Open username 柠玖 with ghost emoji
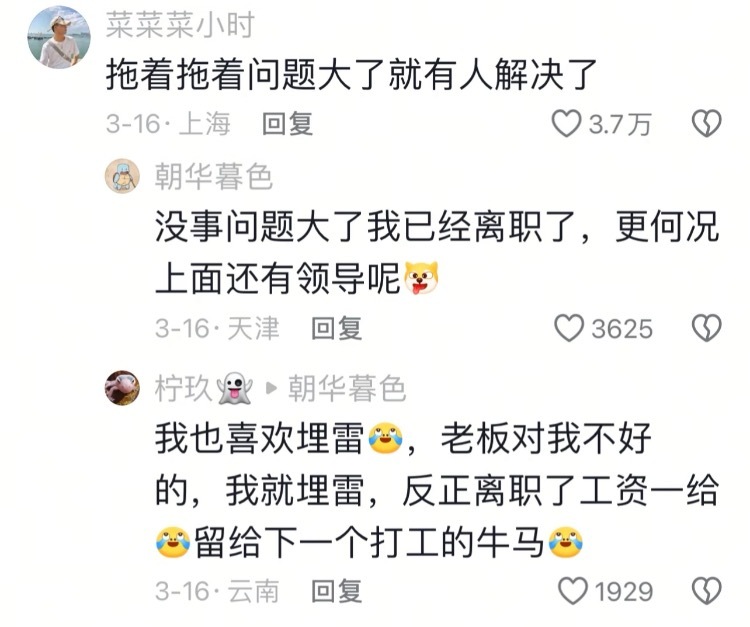The height and width of the screenshot is (627, 750). coord(204,388)
